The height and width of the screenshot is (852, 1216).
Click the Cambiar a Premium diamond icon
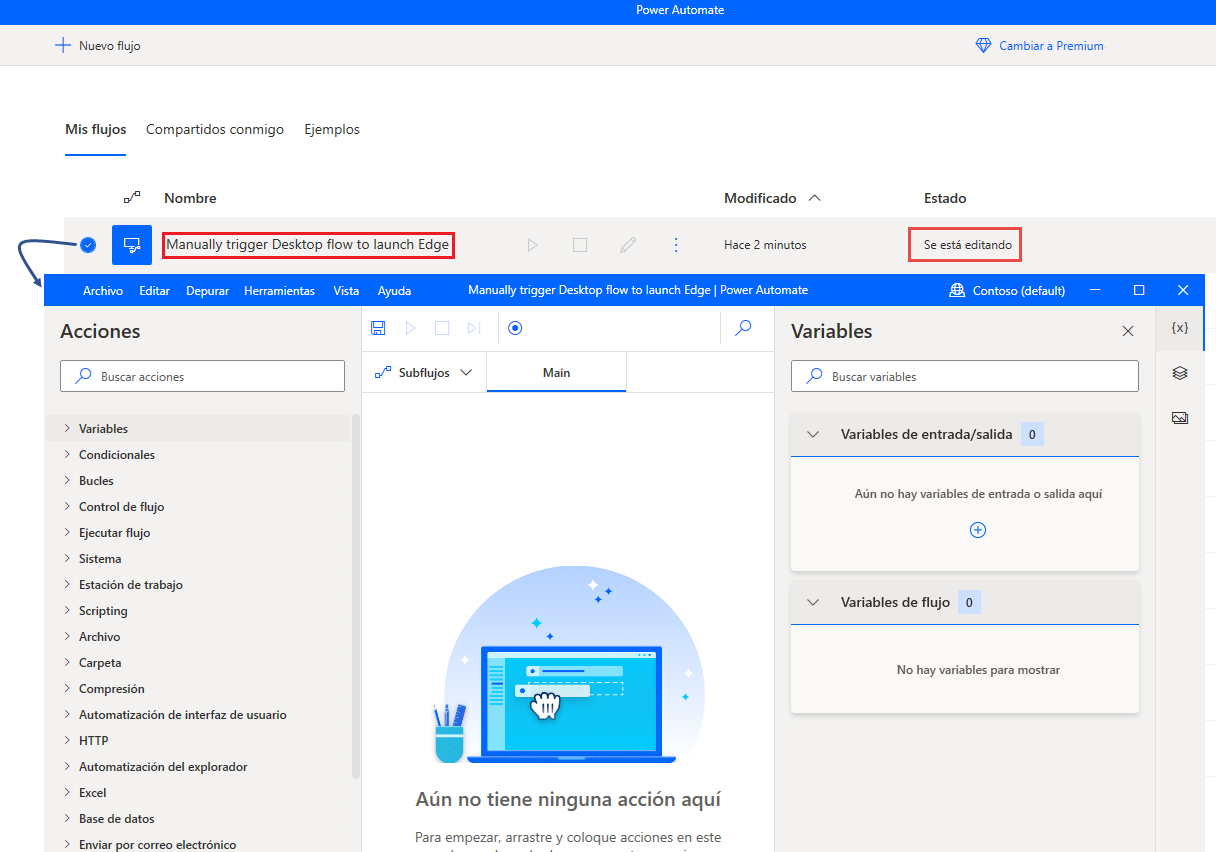point(983,45)
